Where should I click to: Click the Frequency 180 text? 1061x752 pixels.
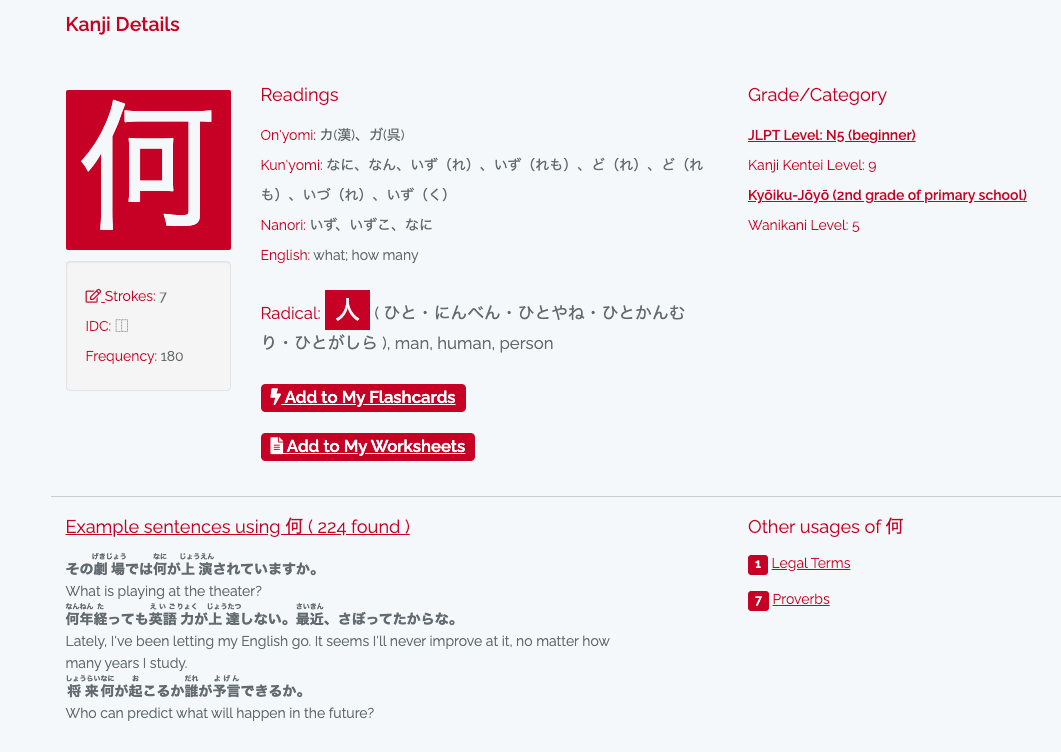pyautogui.click(x=134, y=356)
